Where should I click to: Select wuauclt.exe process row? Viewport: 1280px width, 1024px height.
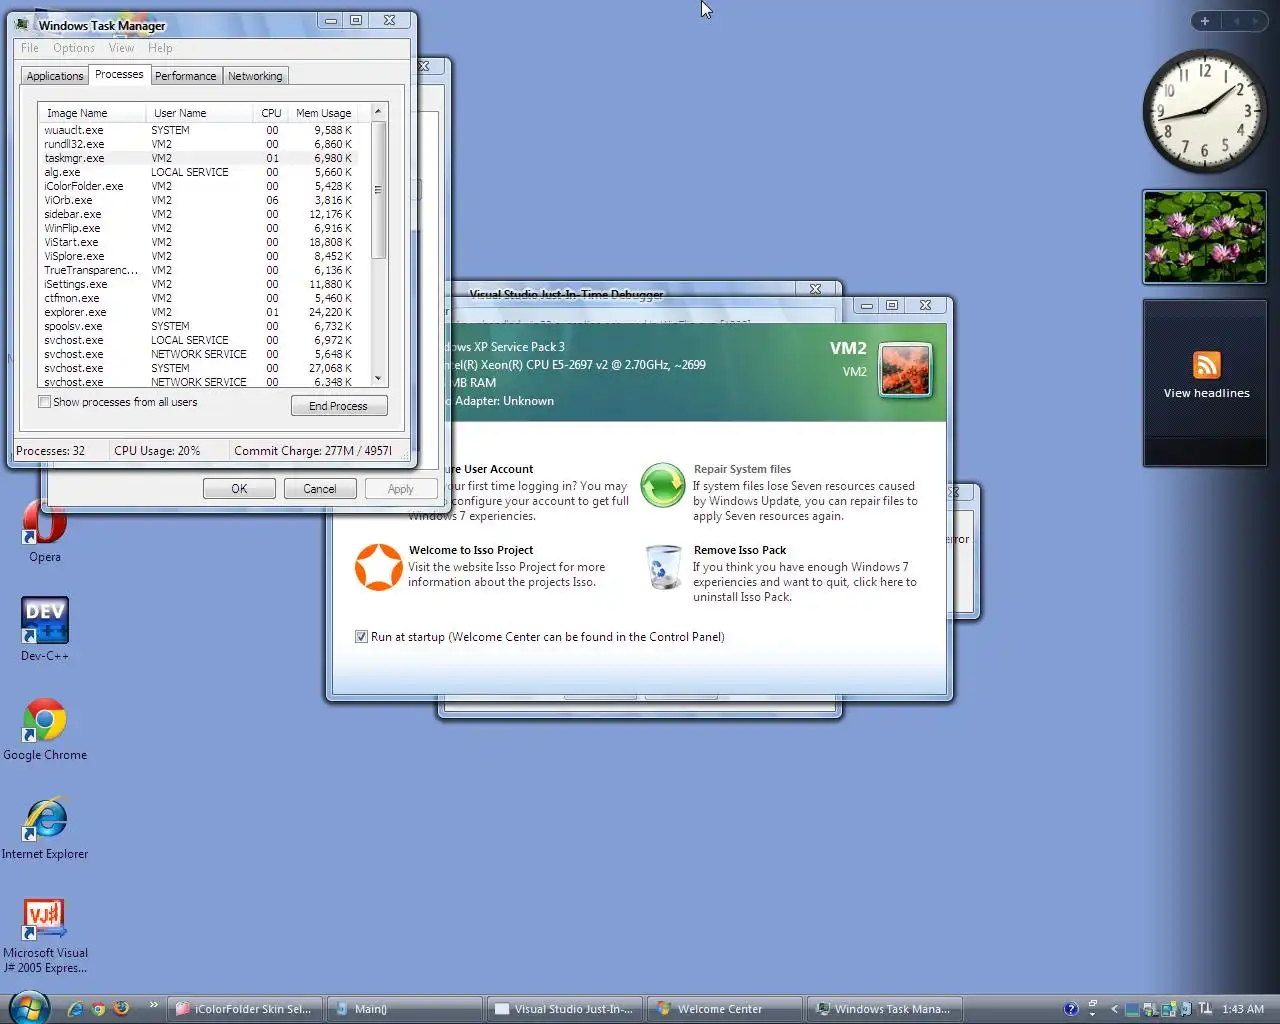(x=198, y=130)
